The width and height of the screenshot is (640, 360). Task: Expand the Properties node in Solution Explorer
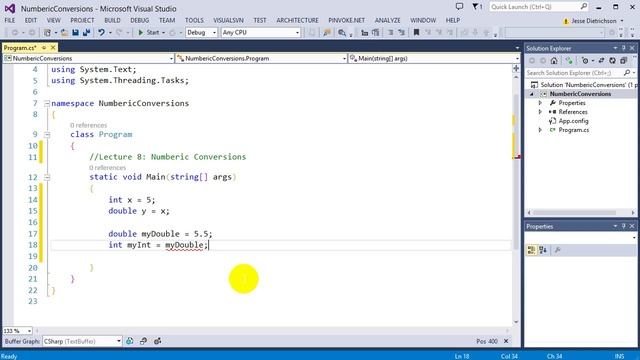pos(540,103)
